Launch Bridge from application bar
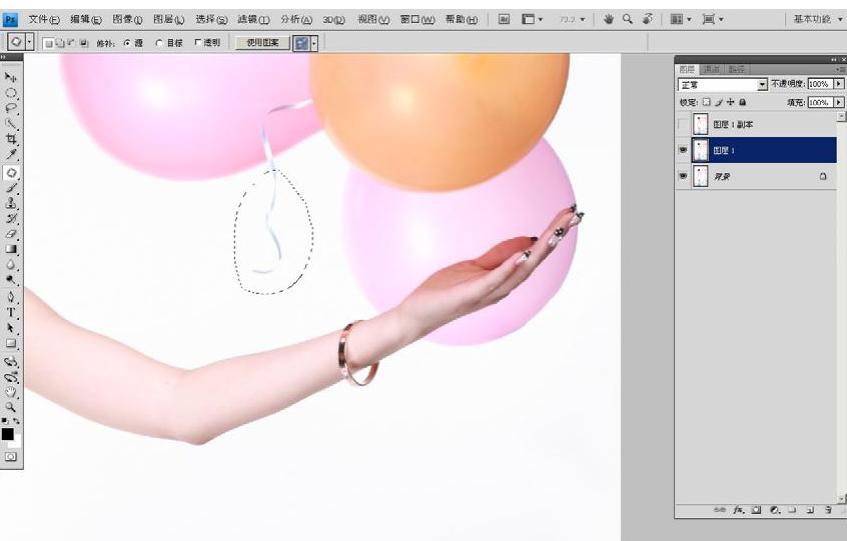Image resolution: width=847 pixels, height=541 pixels. click(x=503, y=19)
